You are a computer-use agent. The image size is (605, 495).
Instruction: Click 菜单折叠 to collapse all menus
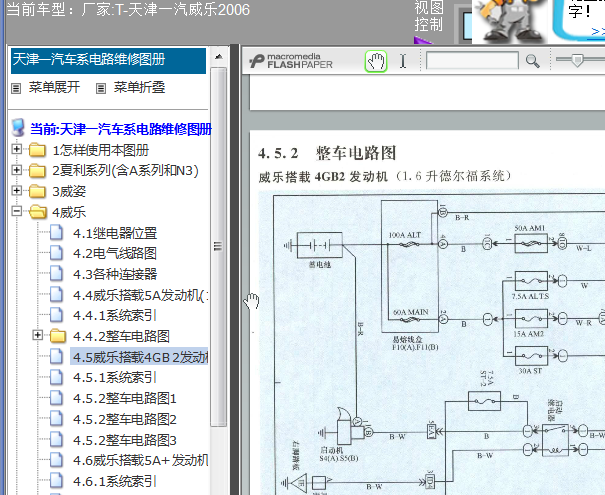point(139,87)
